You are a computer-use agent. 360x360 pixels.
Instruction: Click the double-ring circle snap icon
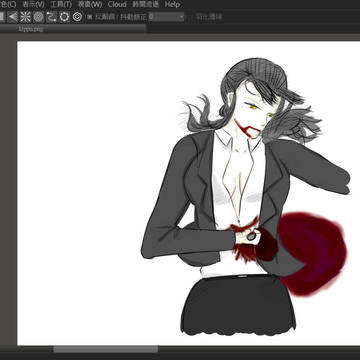point(77,17)
